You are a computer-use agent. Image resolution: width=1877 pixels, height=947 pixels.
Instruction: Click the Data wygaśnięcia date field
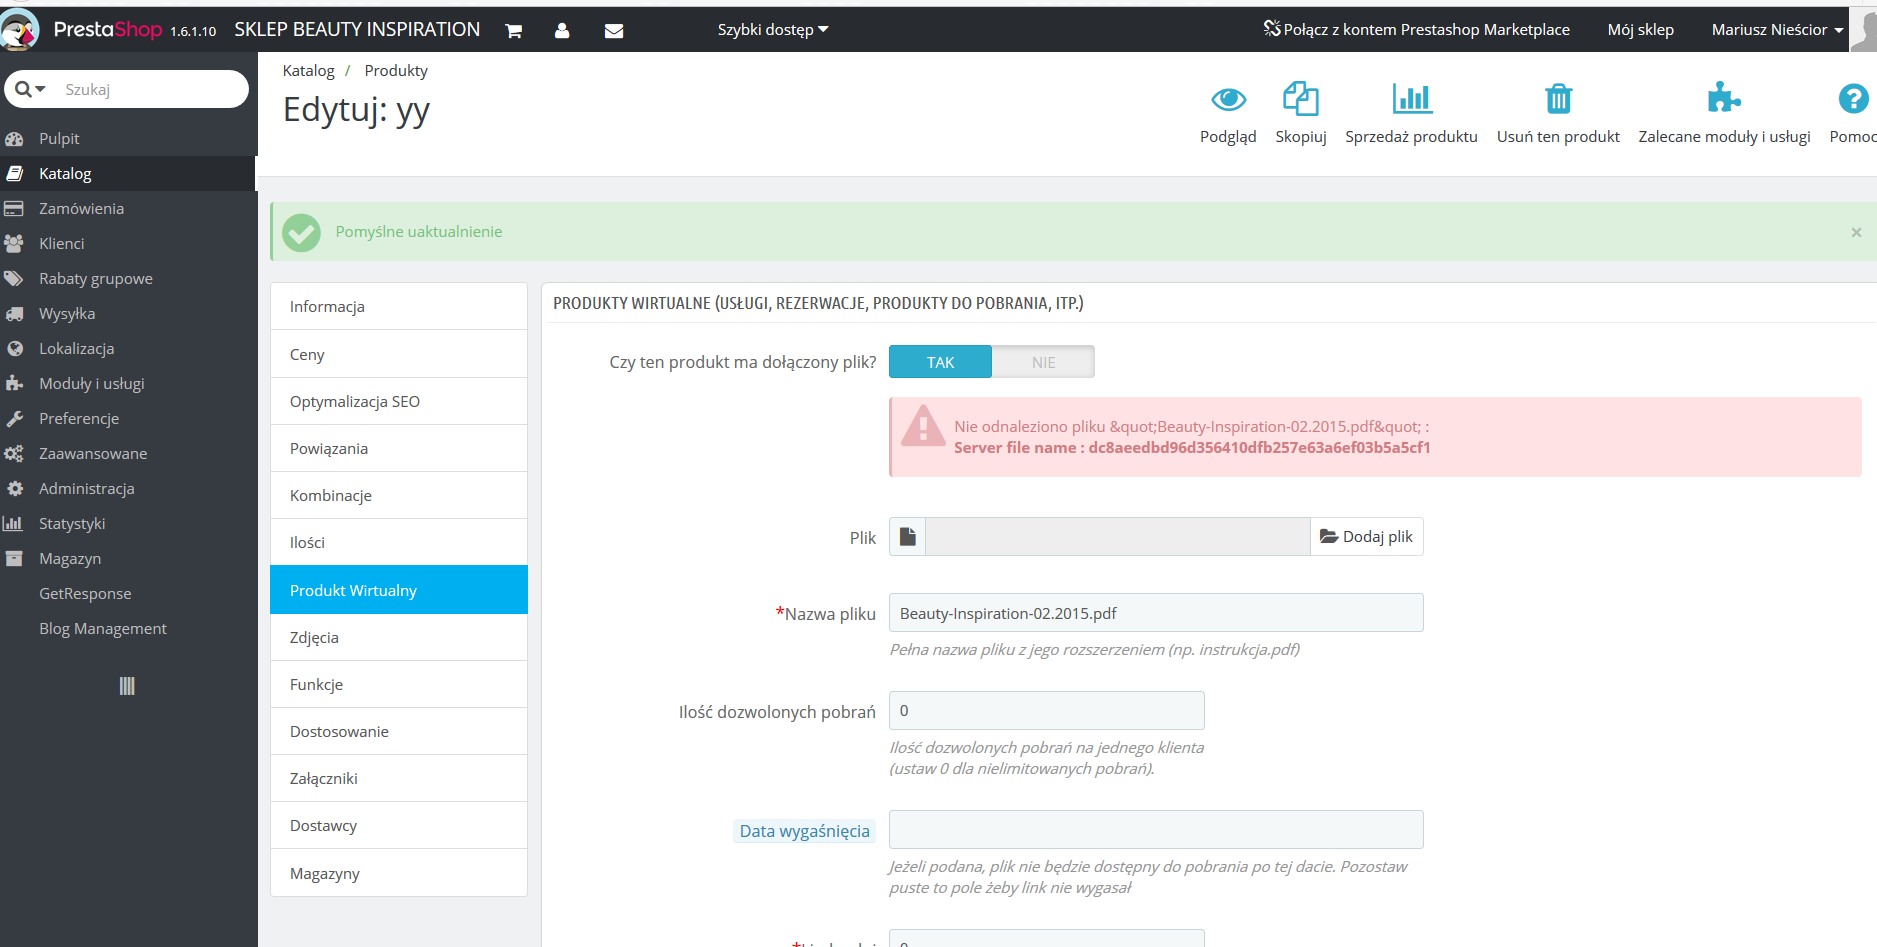[1156, 830]
